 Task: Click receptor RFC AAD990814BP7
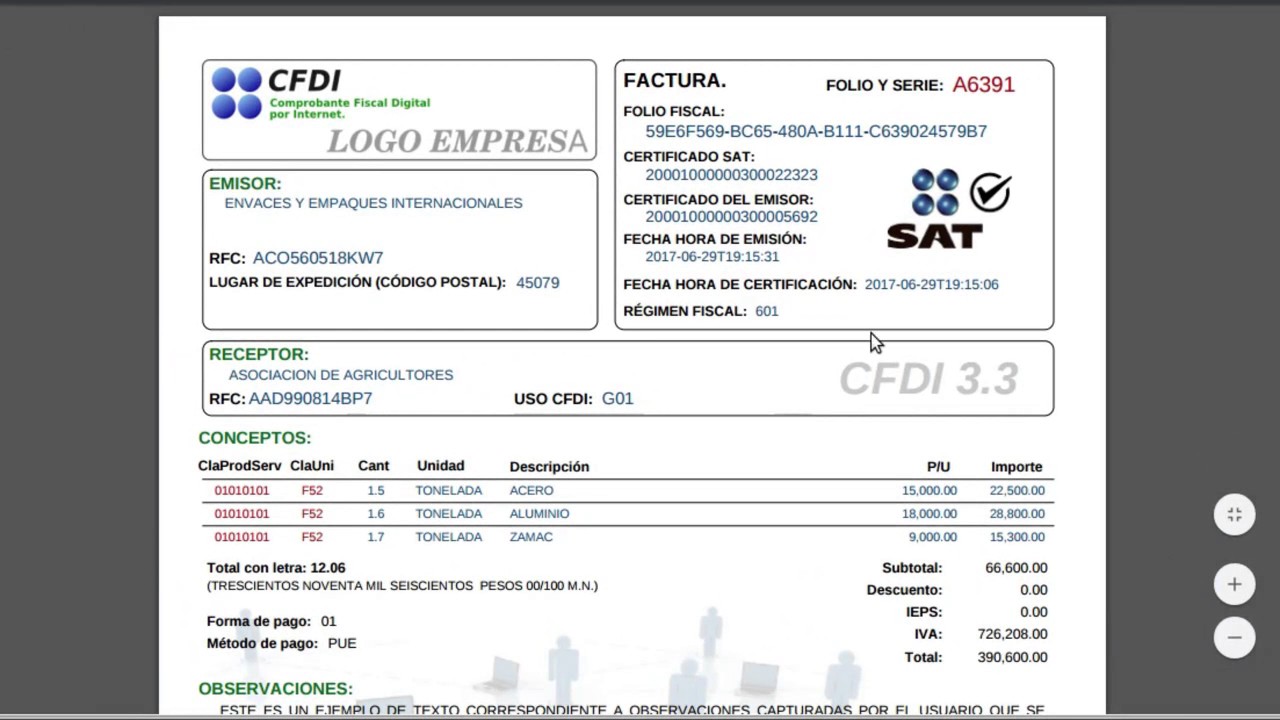(310, 399)
